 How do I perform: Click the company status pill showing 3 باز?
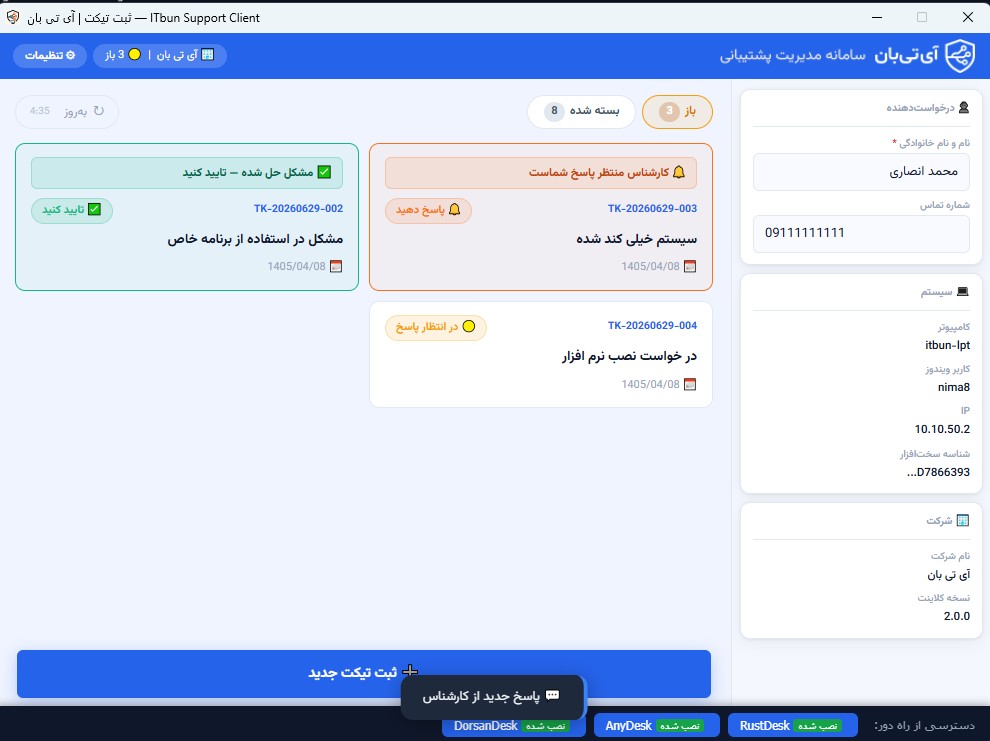point(160,56)
